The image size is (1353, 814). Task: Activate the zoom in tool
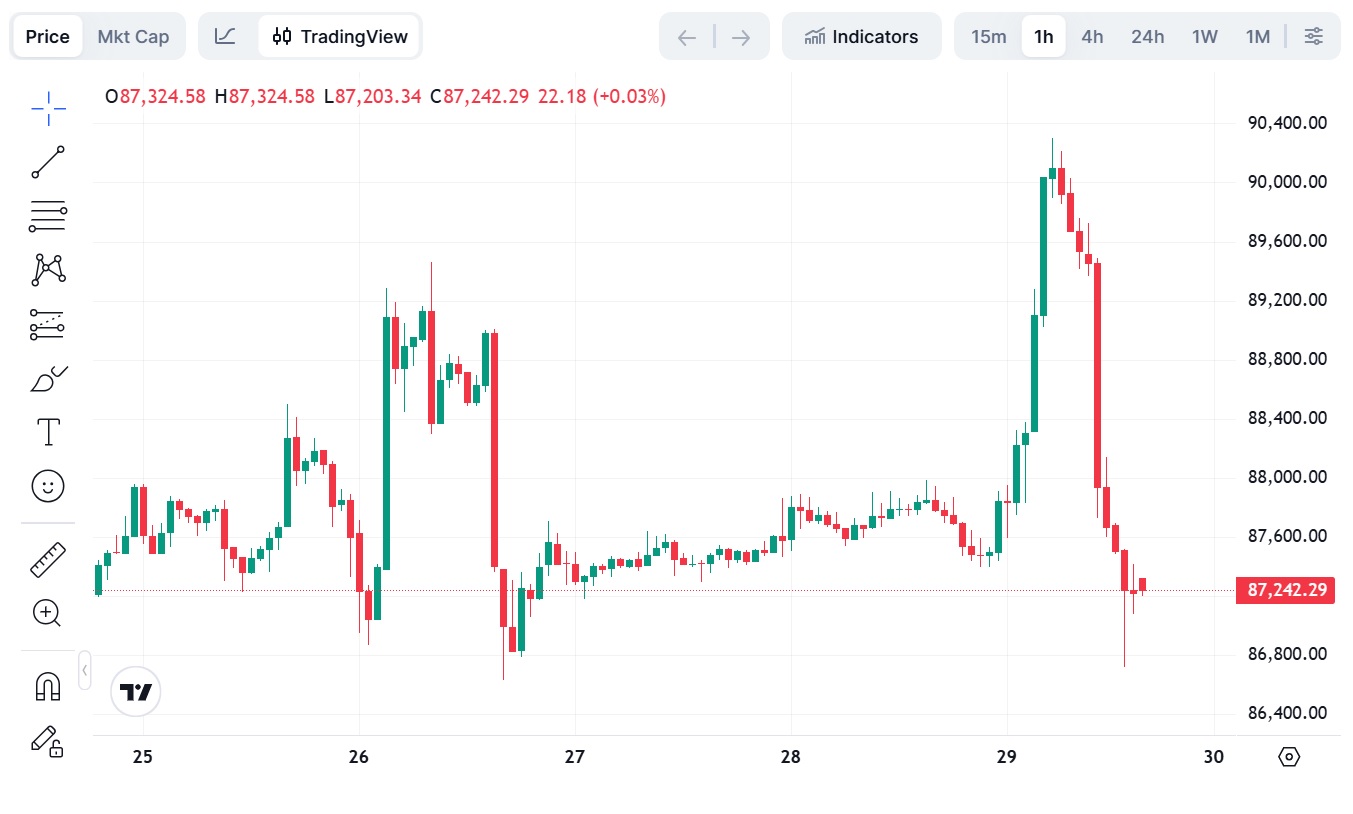pyautogui.click(x=47, y=613)
